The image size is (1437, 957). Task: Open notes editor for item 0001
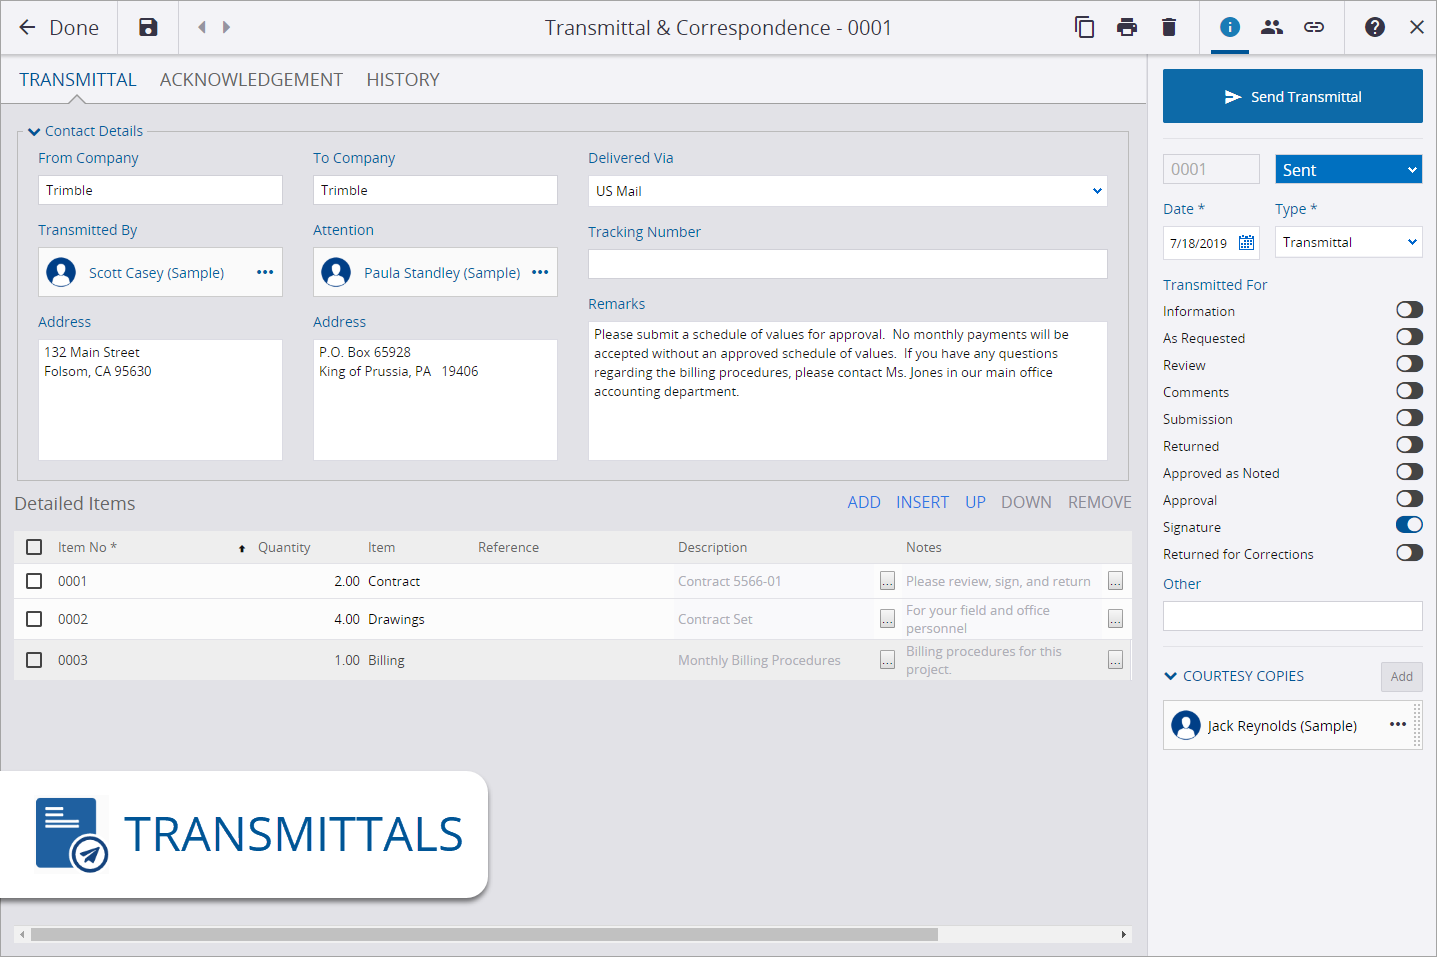click(x=1115, y=581)
